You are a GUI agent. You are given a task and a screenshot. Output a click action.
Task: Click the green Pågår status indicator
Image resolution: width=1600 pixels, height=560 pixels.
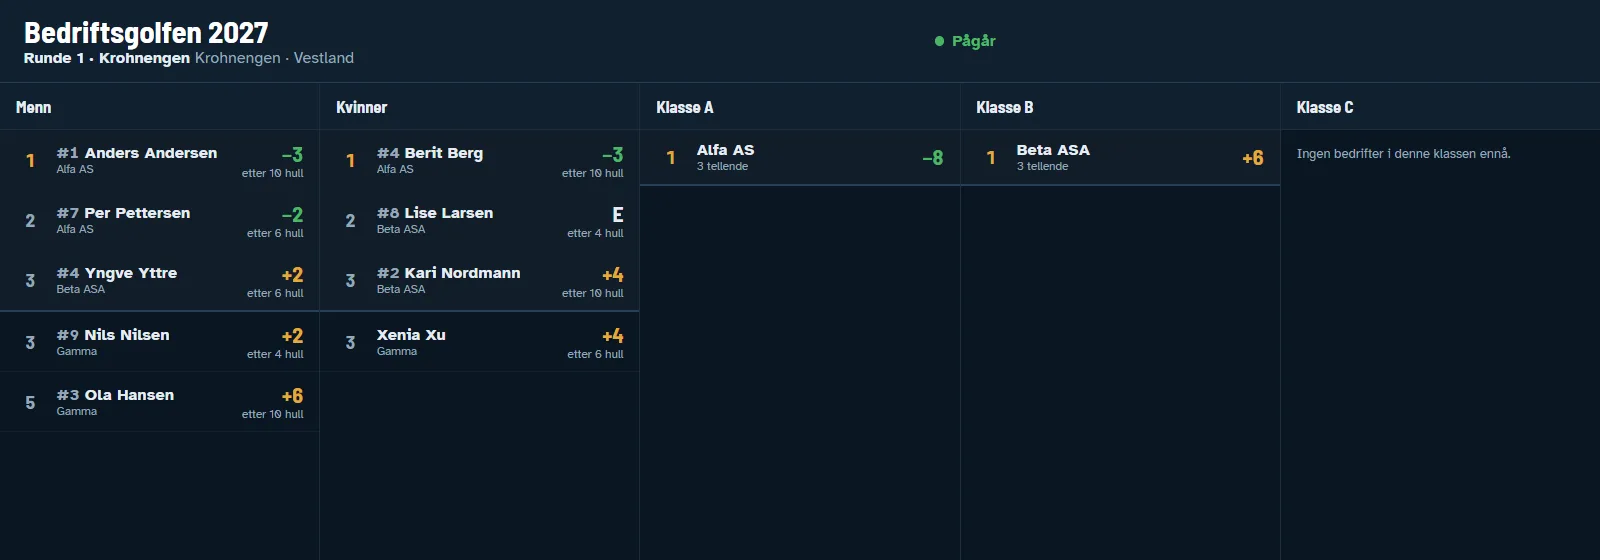click(x=965, y=41)
